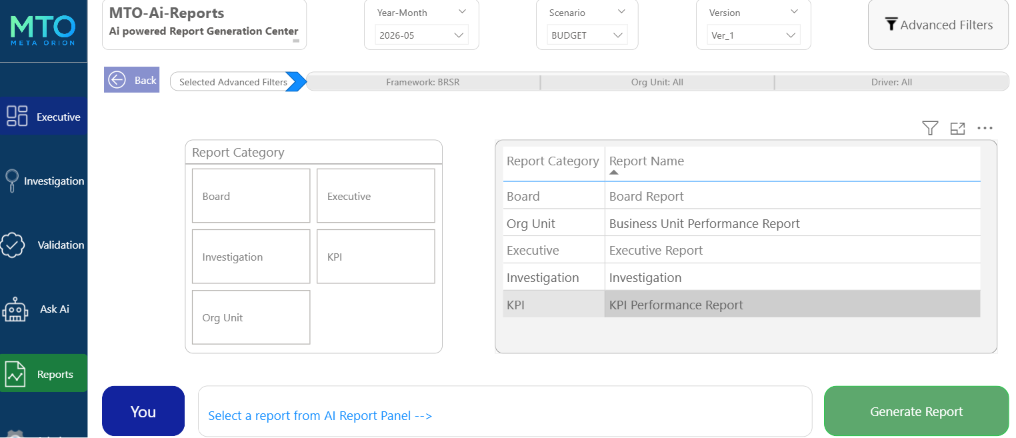Click the Org Unit: All filter segment
This screenshot has height=438, width=1016.
pyautogui.click(x=657, y=82)
